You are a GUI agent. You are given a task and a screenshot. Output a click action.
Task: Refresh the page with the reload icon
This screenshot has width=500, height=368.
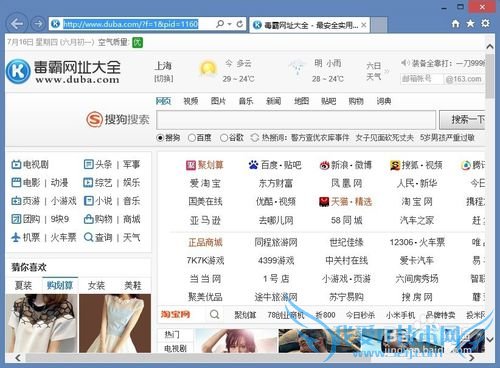pyautogui.click(x=240, y=24)
